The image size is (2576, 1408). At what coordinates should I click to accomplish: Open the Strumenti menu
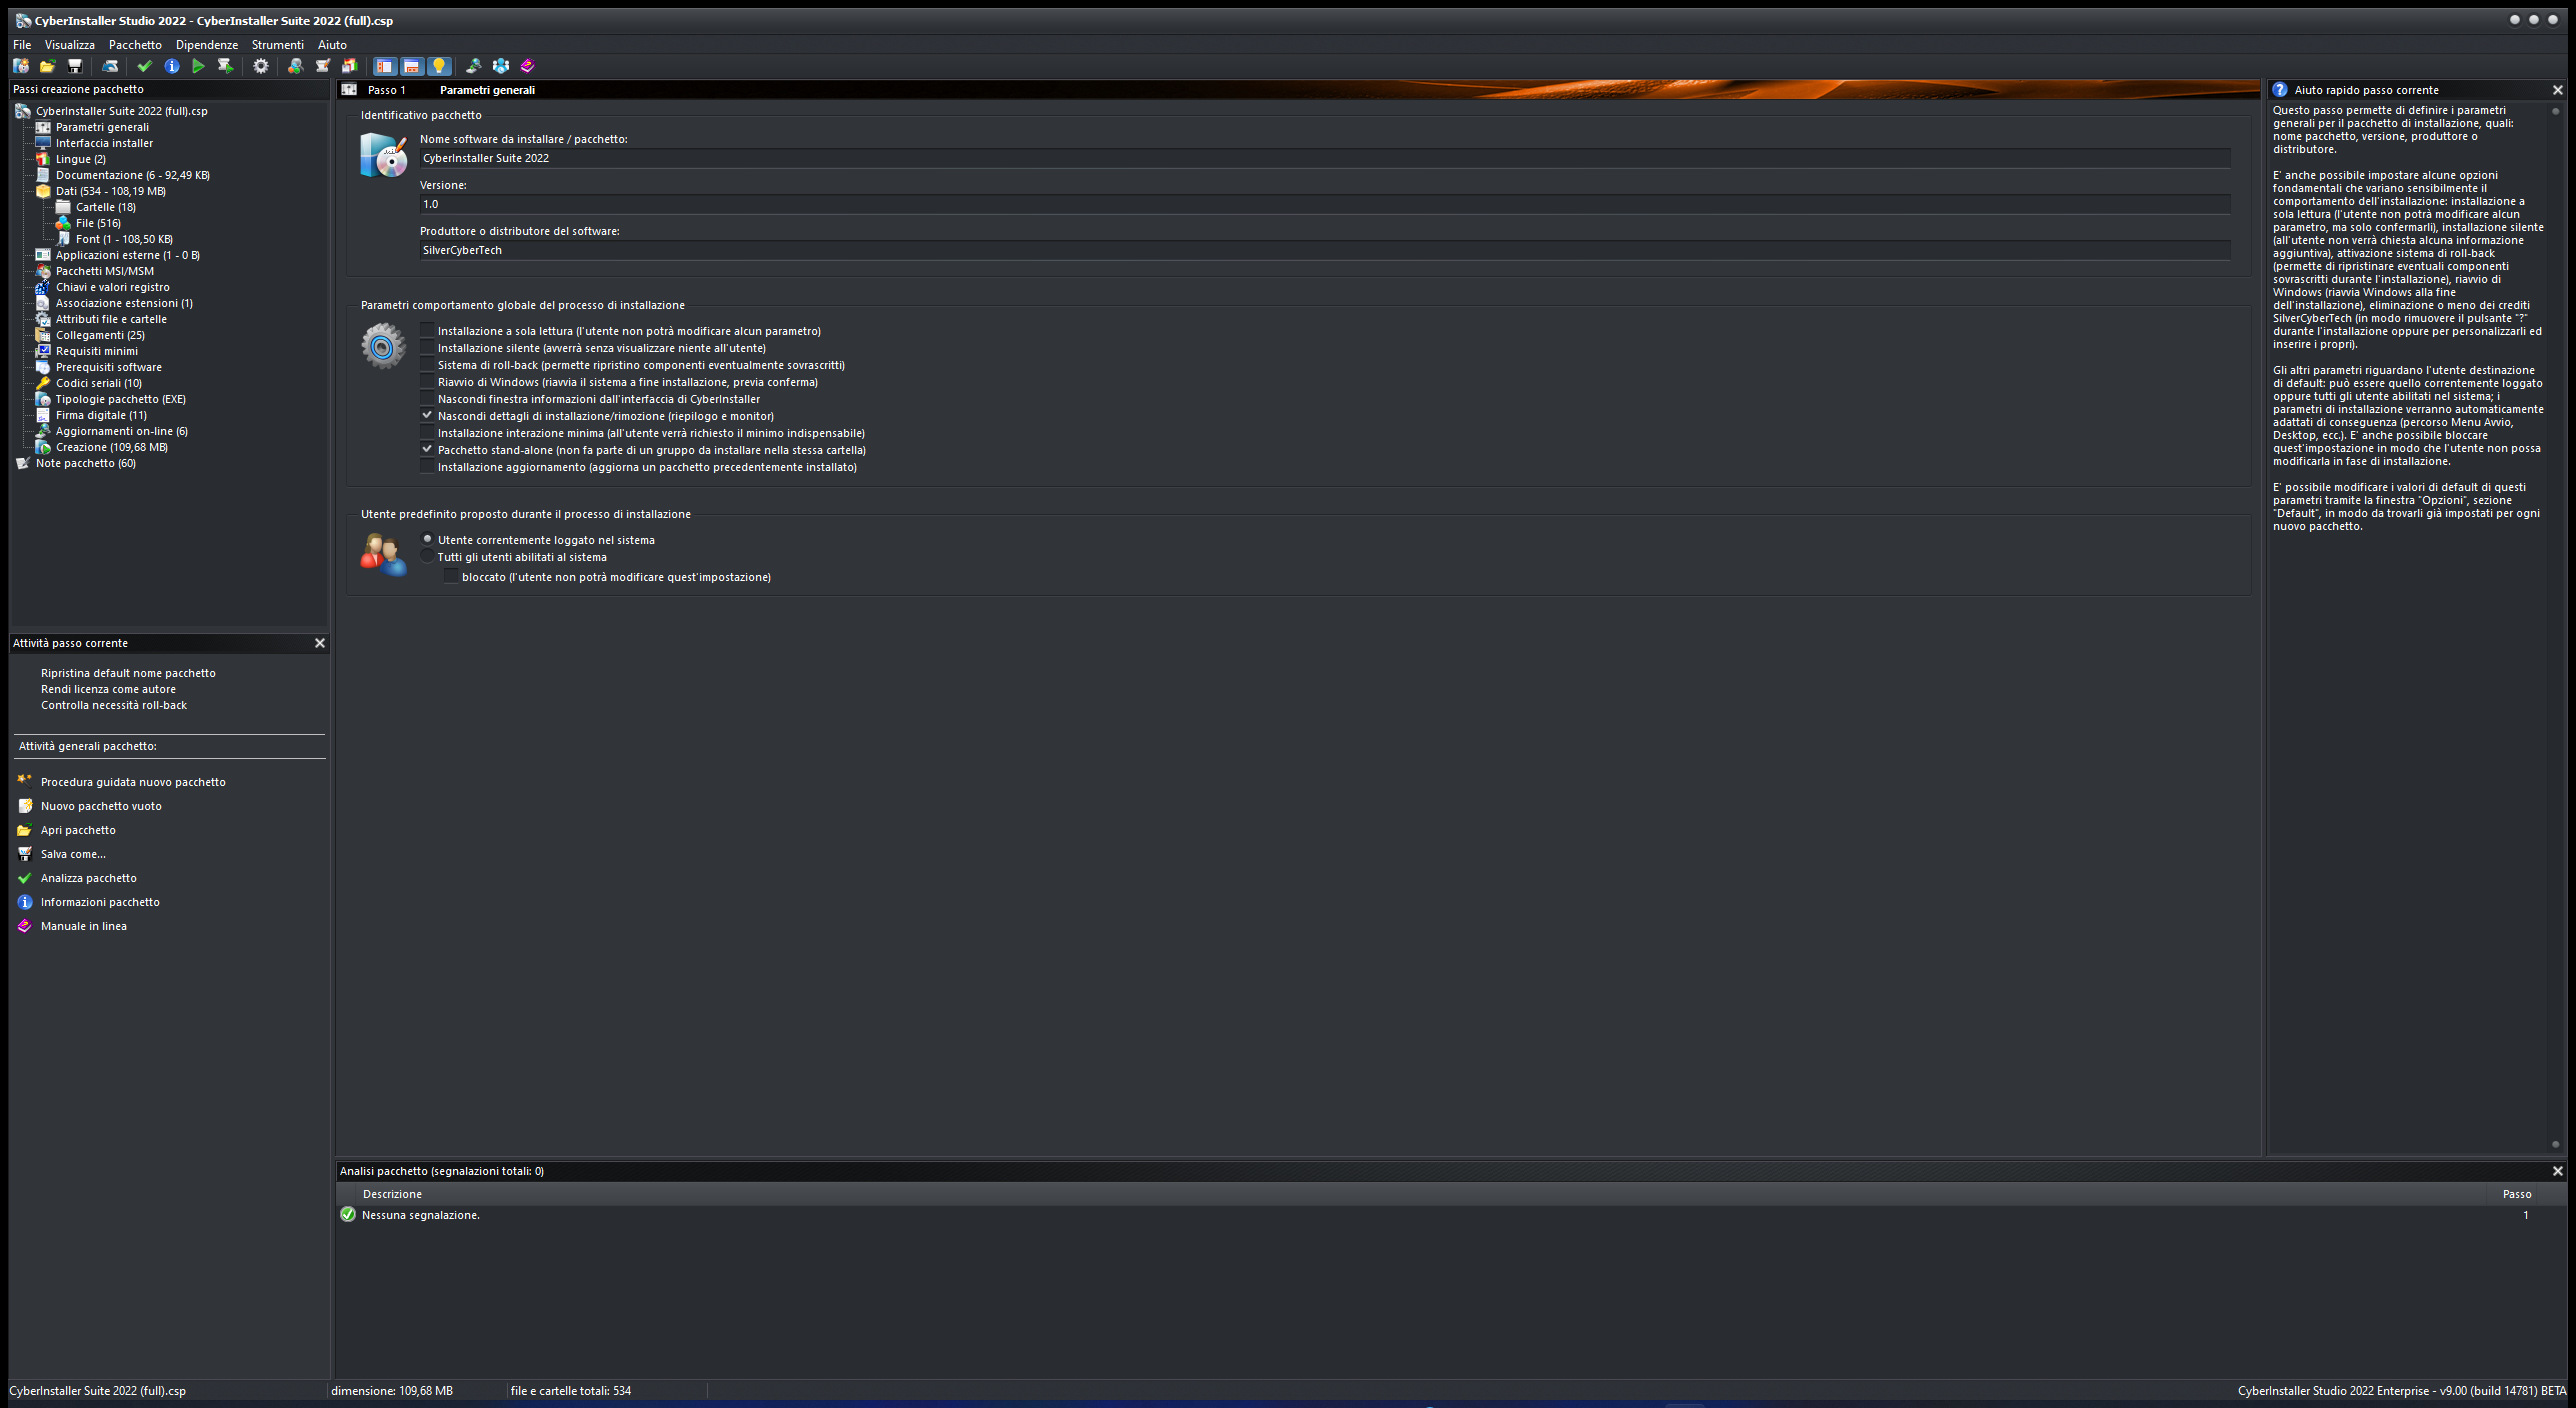[x=278, y=45]
